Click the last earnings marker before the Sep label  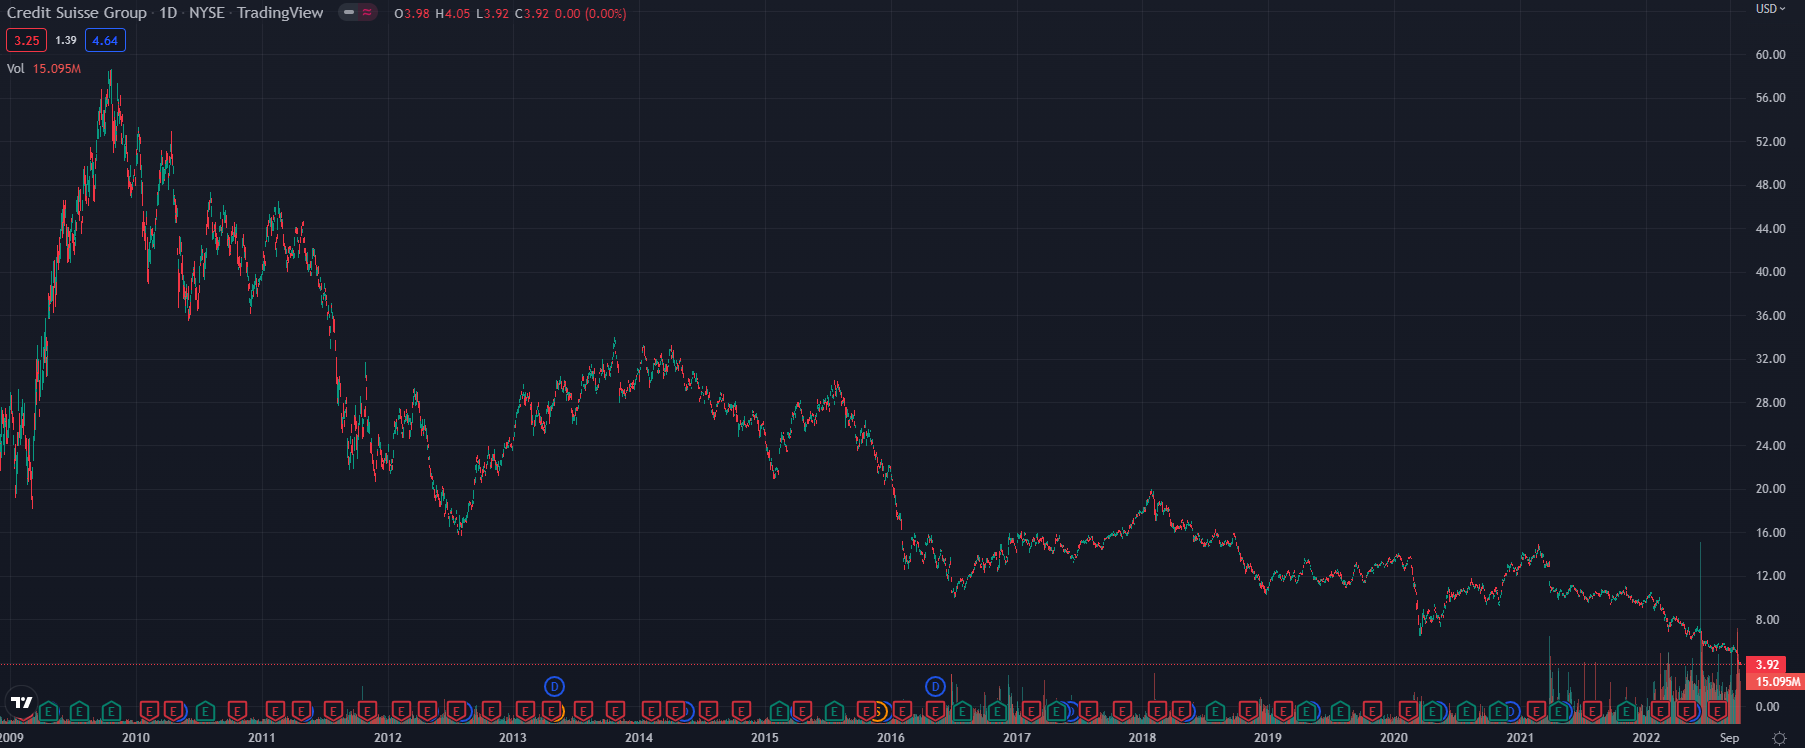tap(1717, 711)
